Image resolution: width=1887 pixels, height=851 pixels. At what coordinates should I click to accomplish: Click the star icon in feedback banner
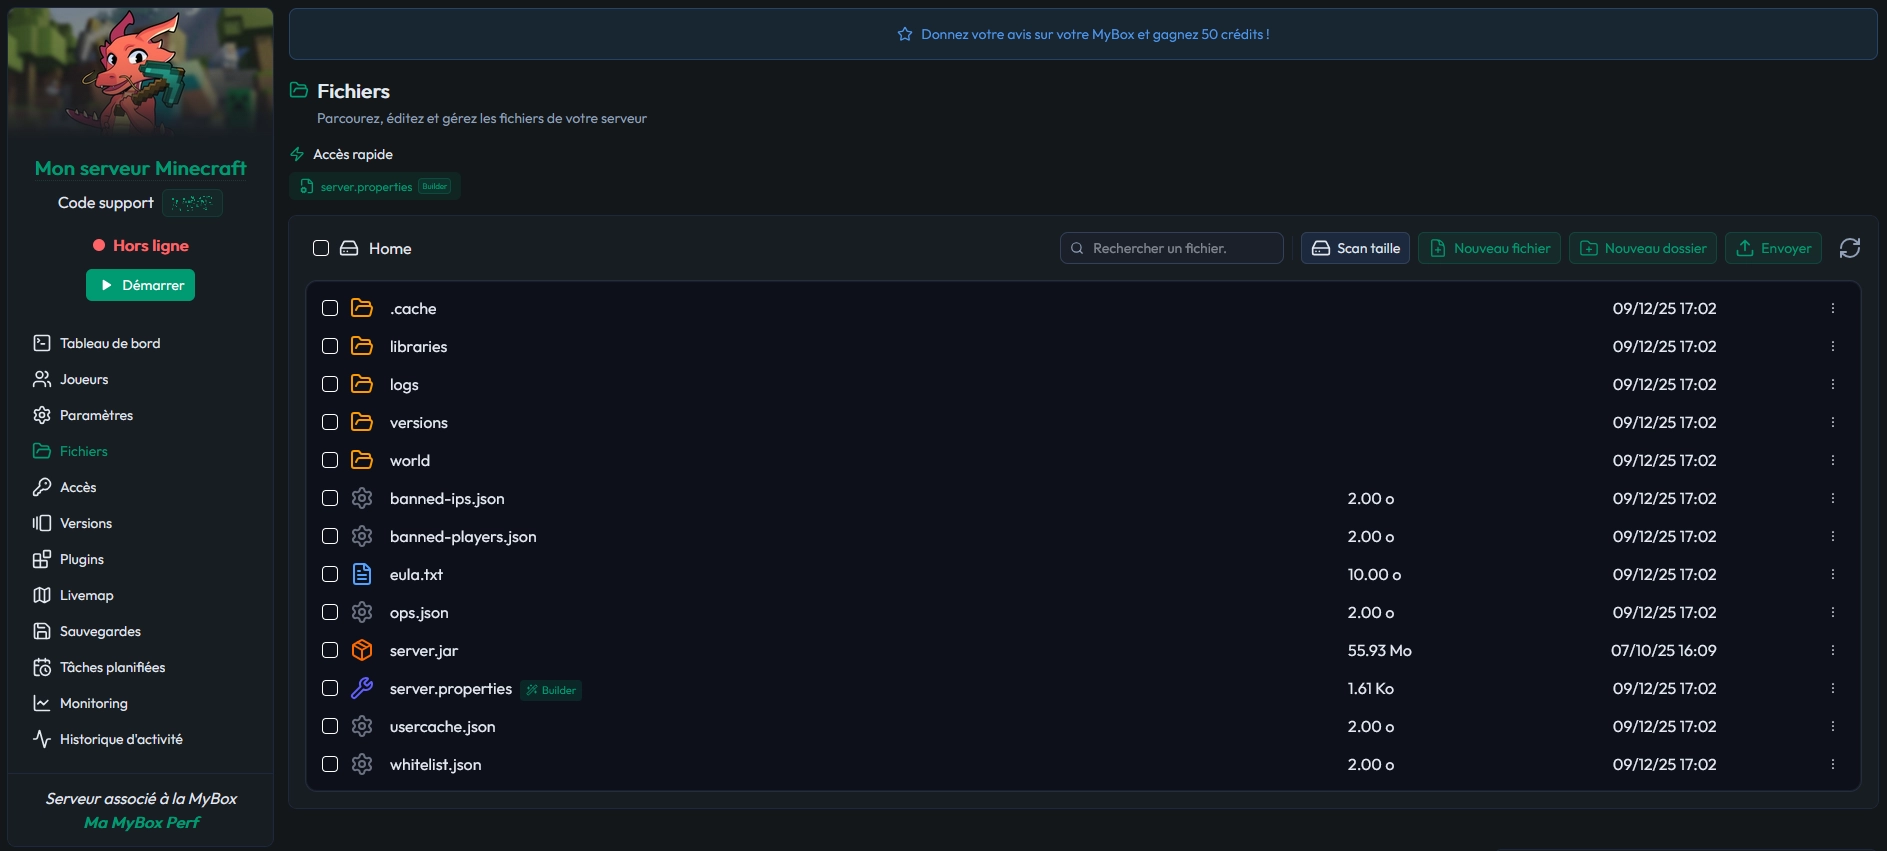(905, 34)
